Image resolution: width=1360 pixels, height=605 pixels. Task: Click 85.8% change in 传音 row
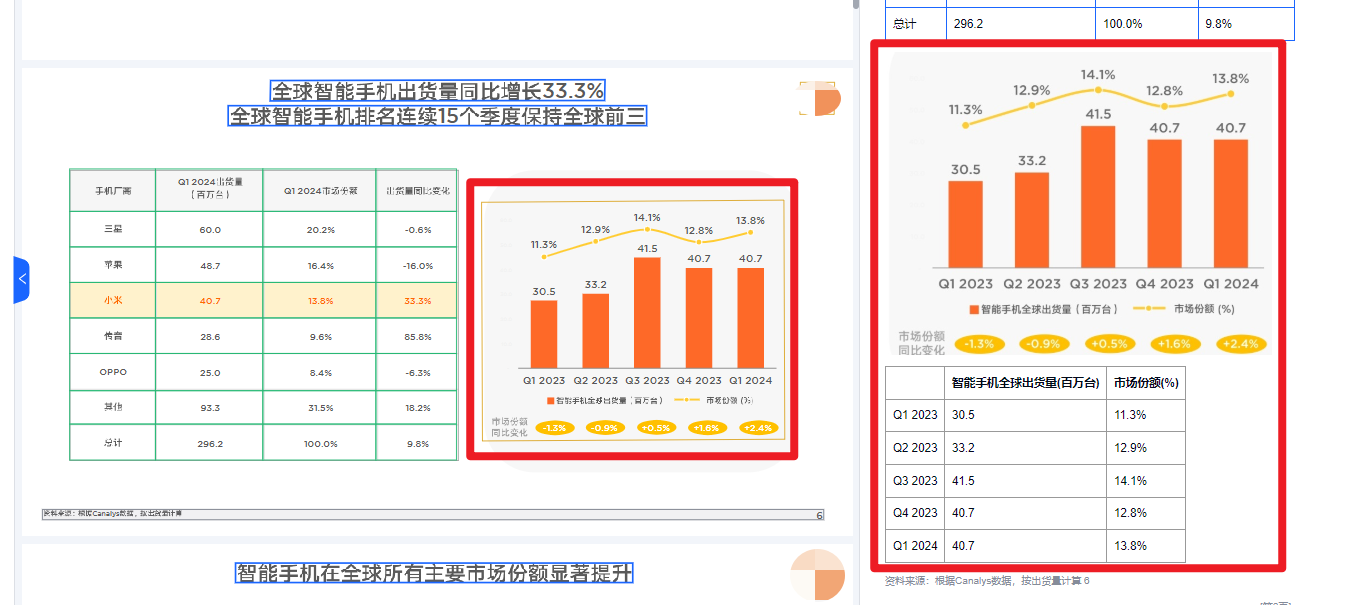point(417,337)
